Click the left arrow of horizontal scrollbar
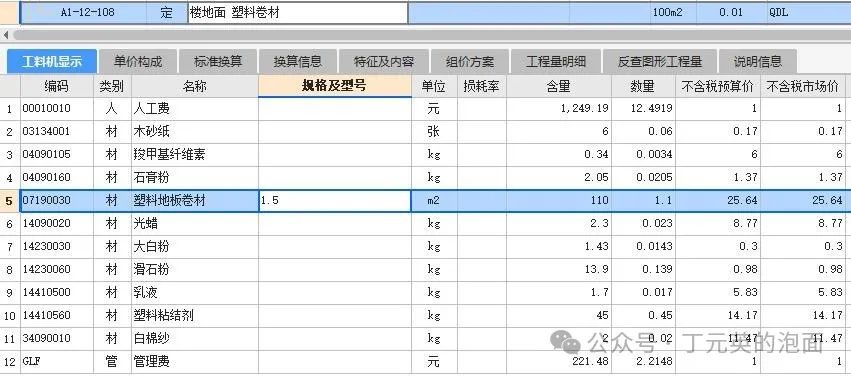 [6, 35]
